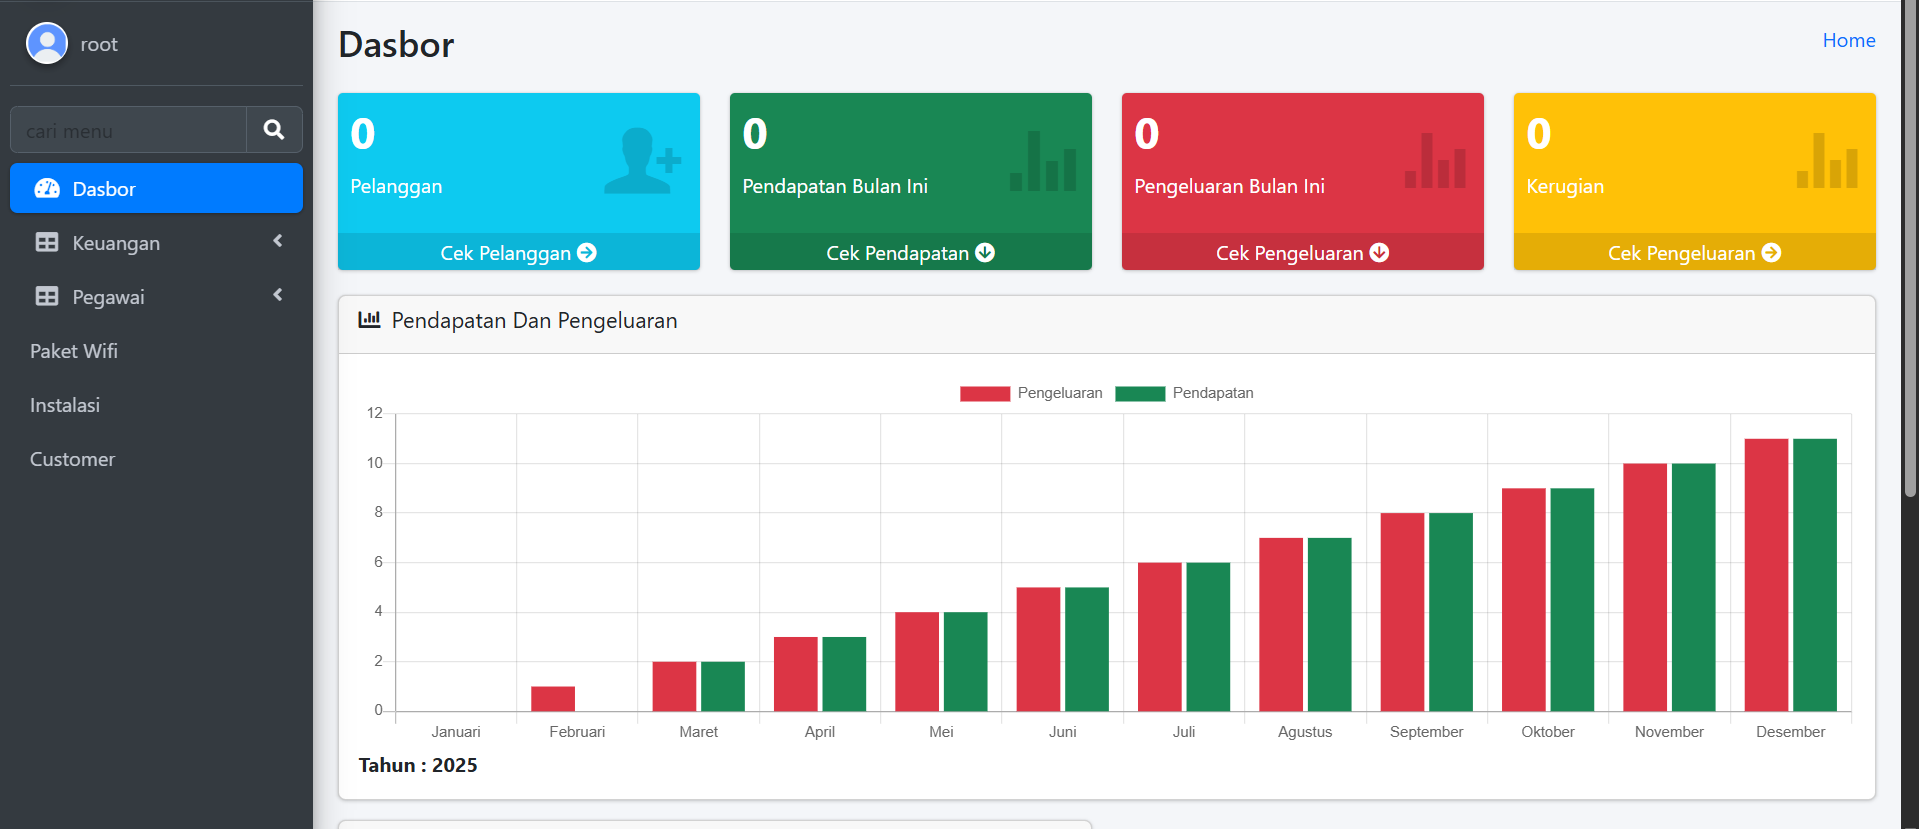Screen dimensions: 1919x829
Task: Go to the Customer menu item
Action: click(72, 459)
